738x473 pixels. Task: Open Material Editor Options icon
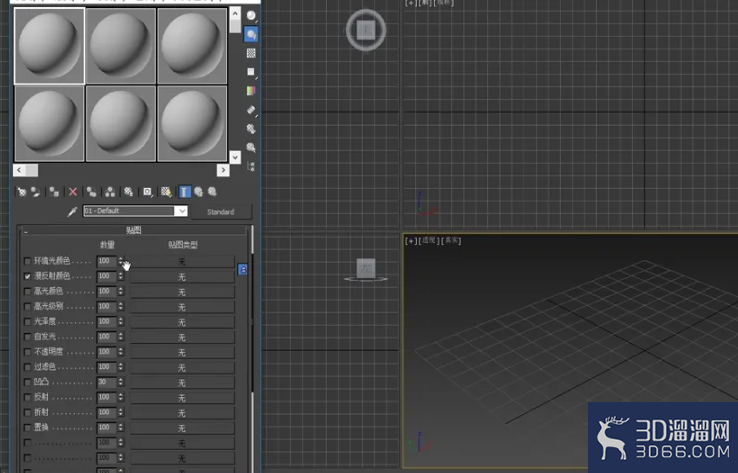(251, 128)
